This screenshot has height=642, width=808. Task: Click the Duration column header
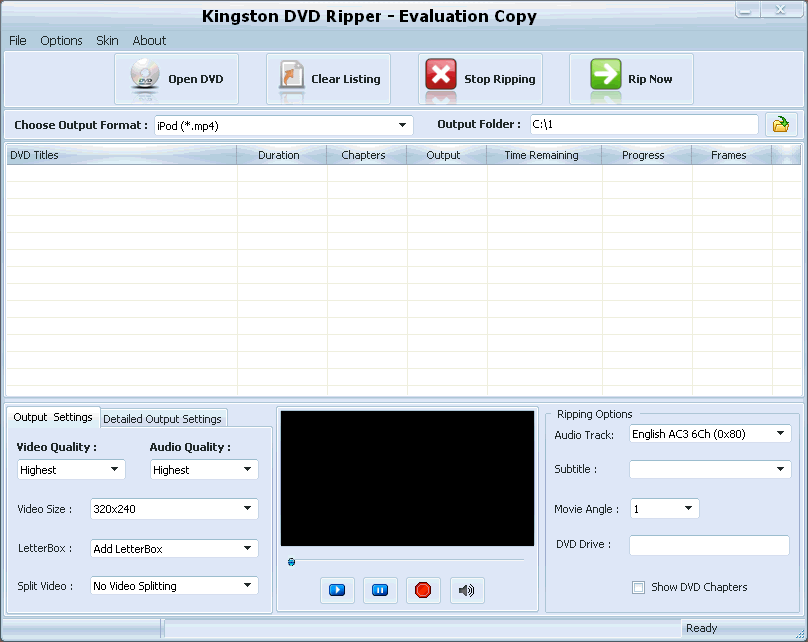click(x=281, y=155)
